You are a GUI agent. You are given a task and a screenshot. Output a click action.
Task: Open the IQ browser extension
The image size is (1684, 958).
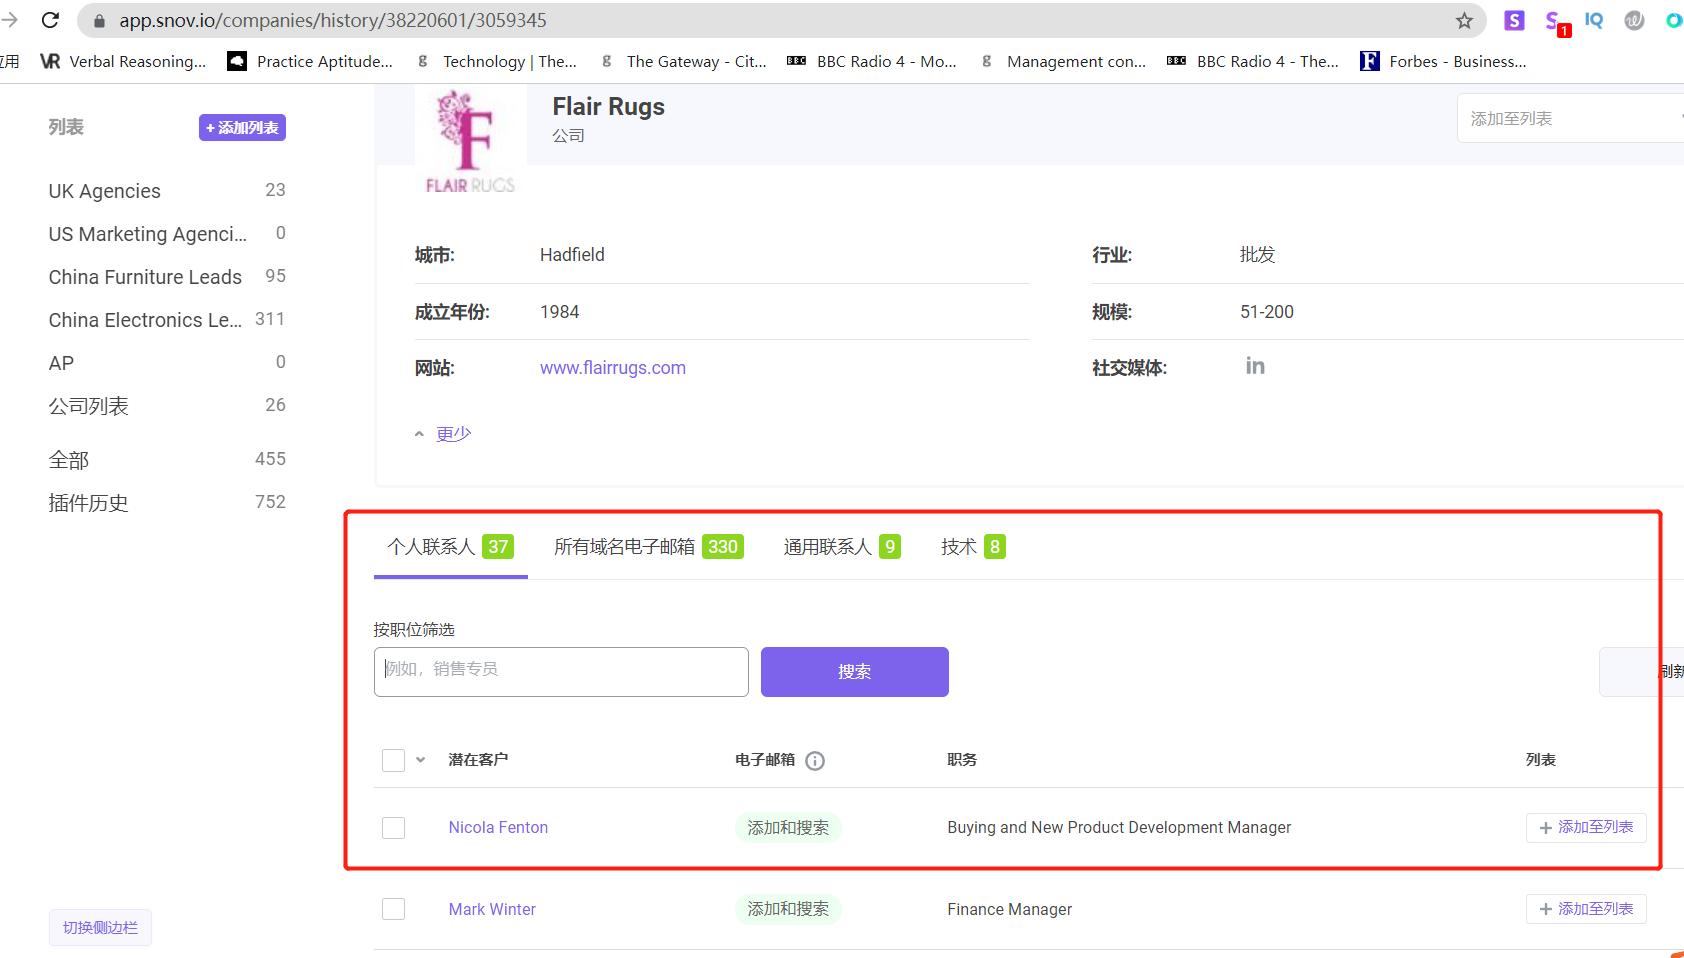click(x=1594, y=20)
